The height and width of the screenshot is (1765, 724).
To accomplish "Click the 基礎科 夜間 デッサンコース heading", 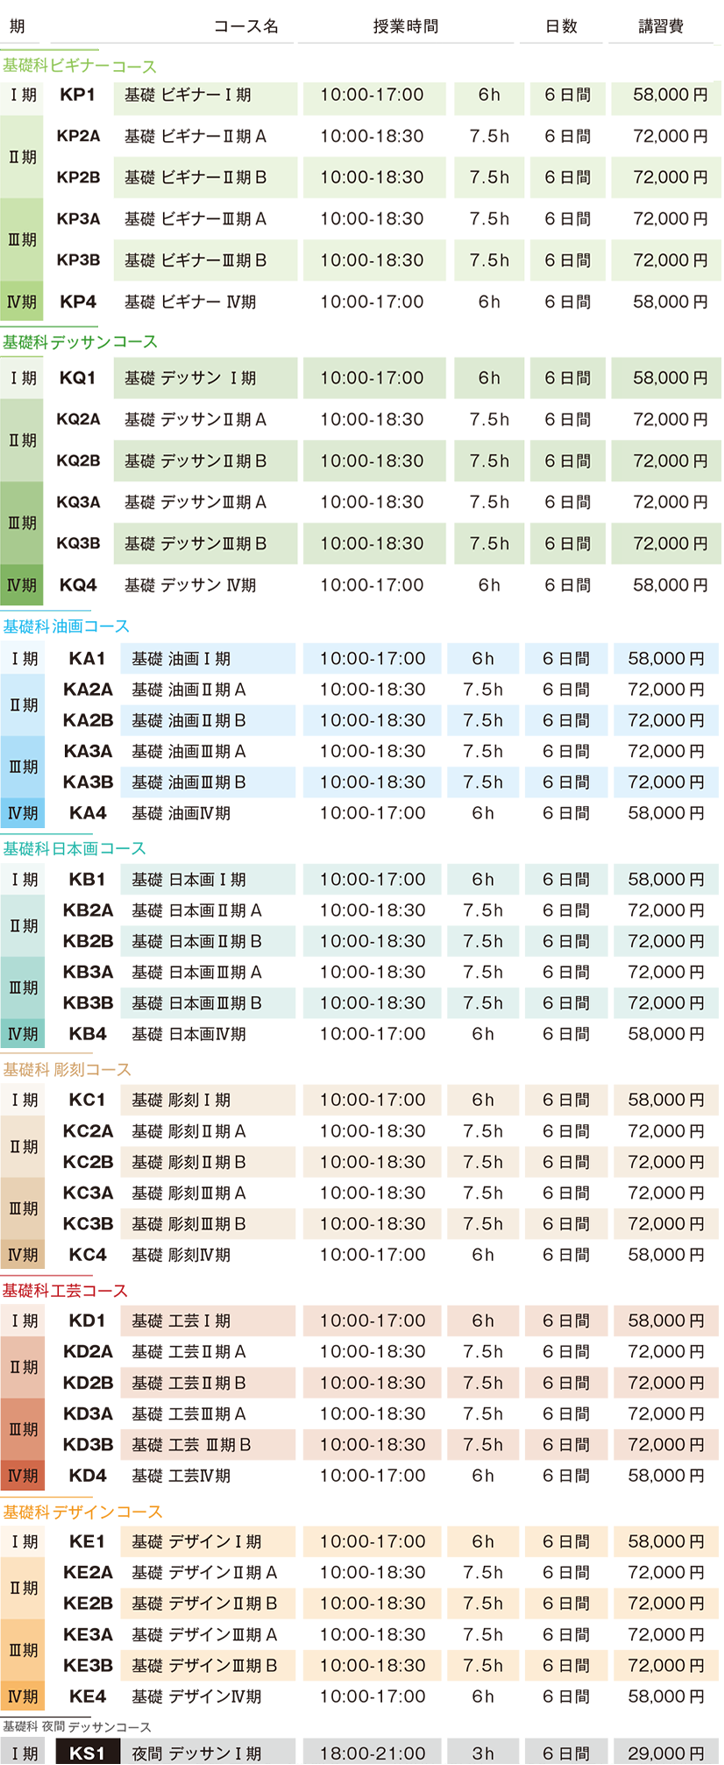I will point(77,1727).
